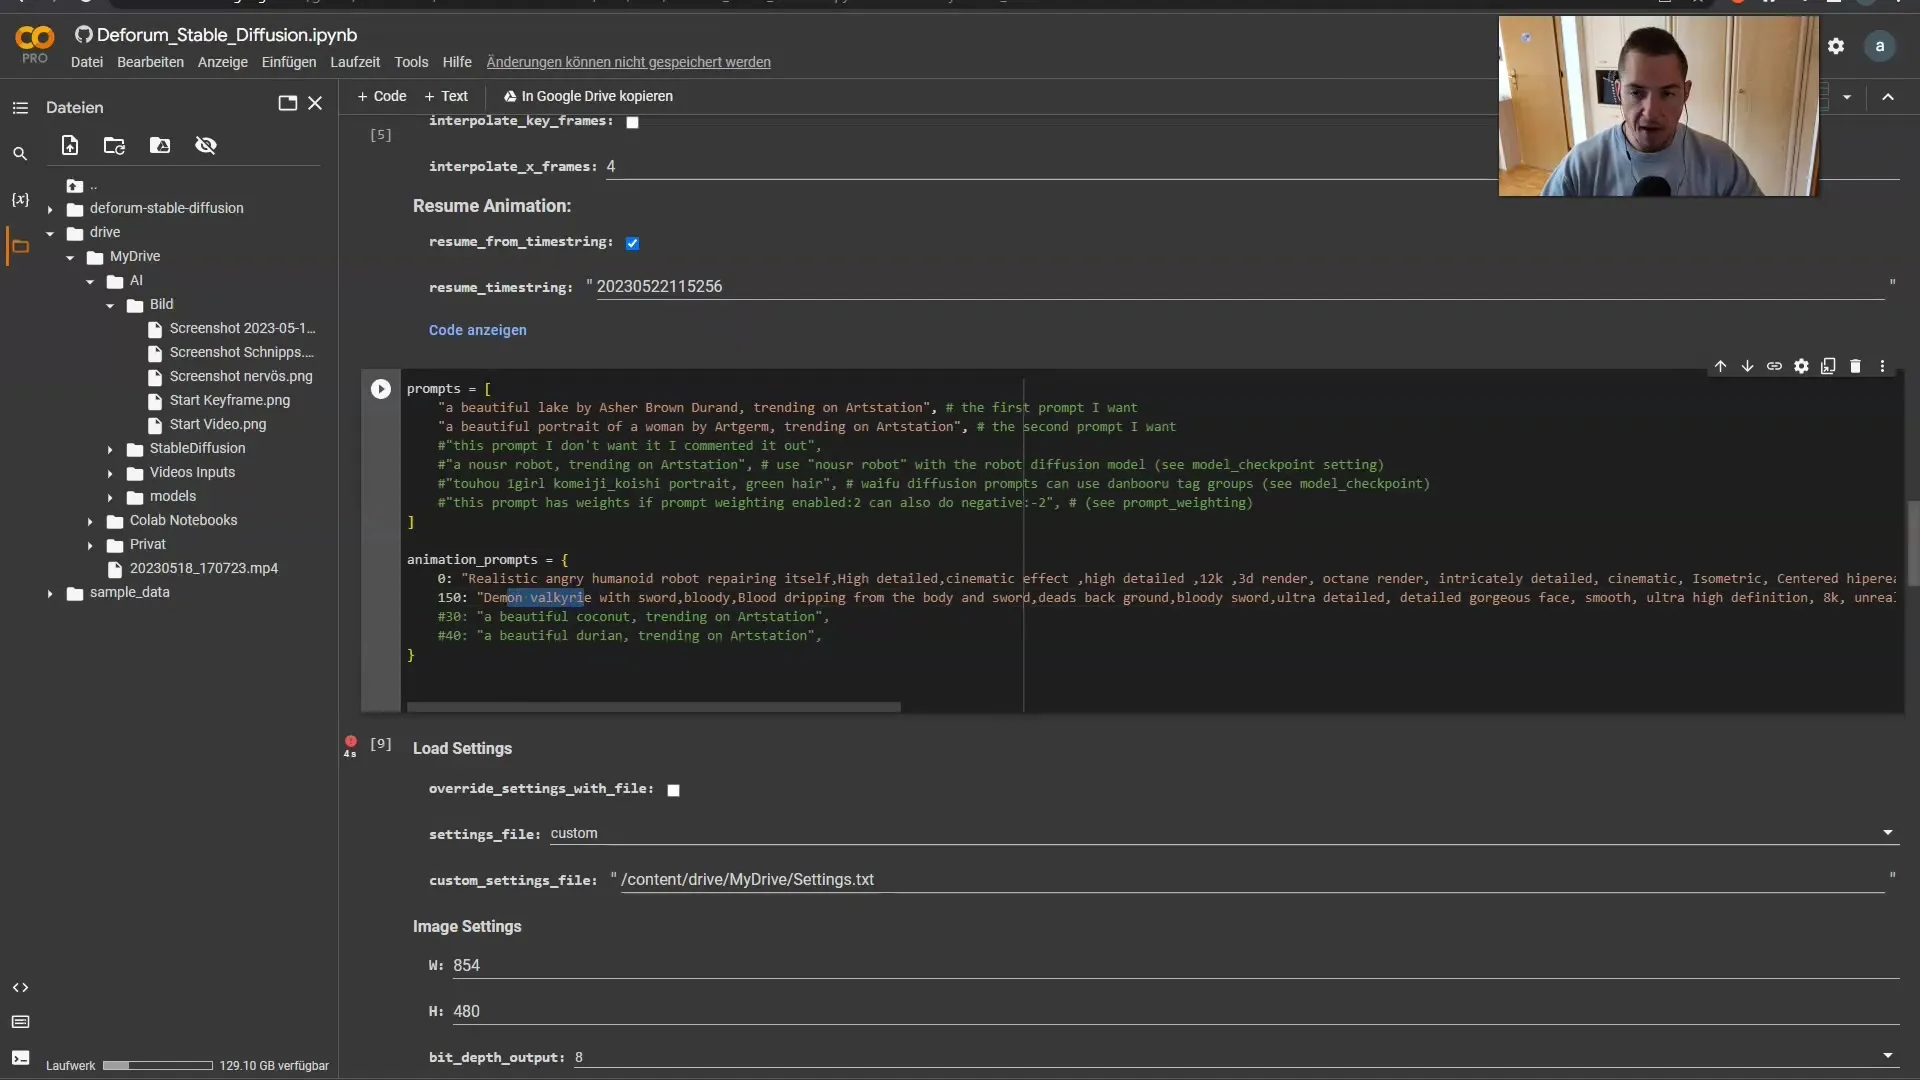Viewport: 1920px width, 1080px height.
Task: Open table of contents sidebar icon
Action: 20,107
